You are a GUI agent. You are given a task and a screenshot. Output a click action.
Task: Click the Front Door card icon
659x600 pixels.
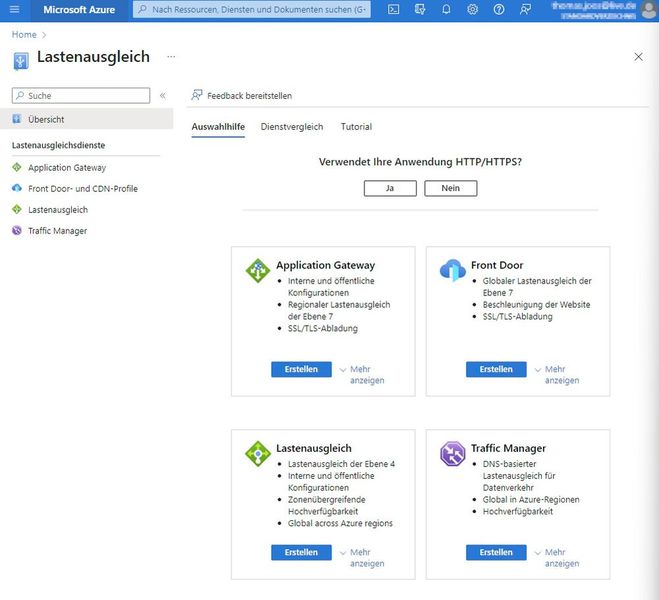pyautogui.click(x=453, y=270)
